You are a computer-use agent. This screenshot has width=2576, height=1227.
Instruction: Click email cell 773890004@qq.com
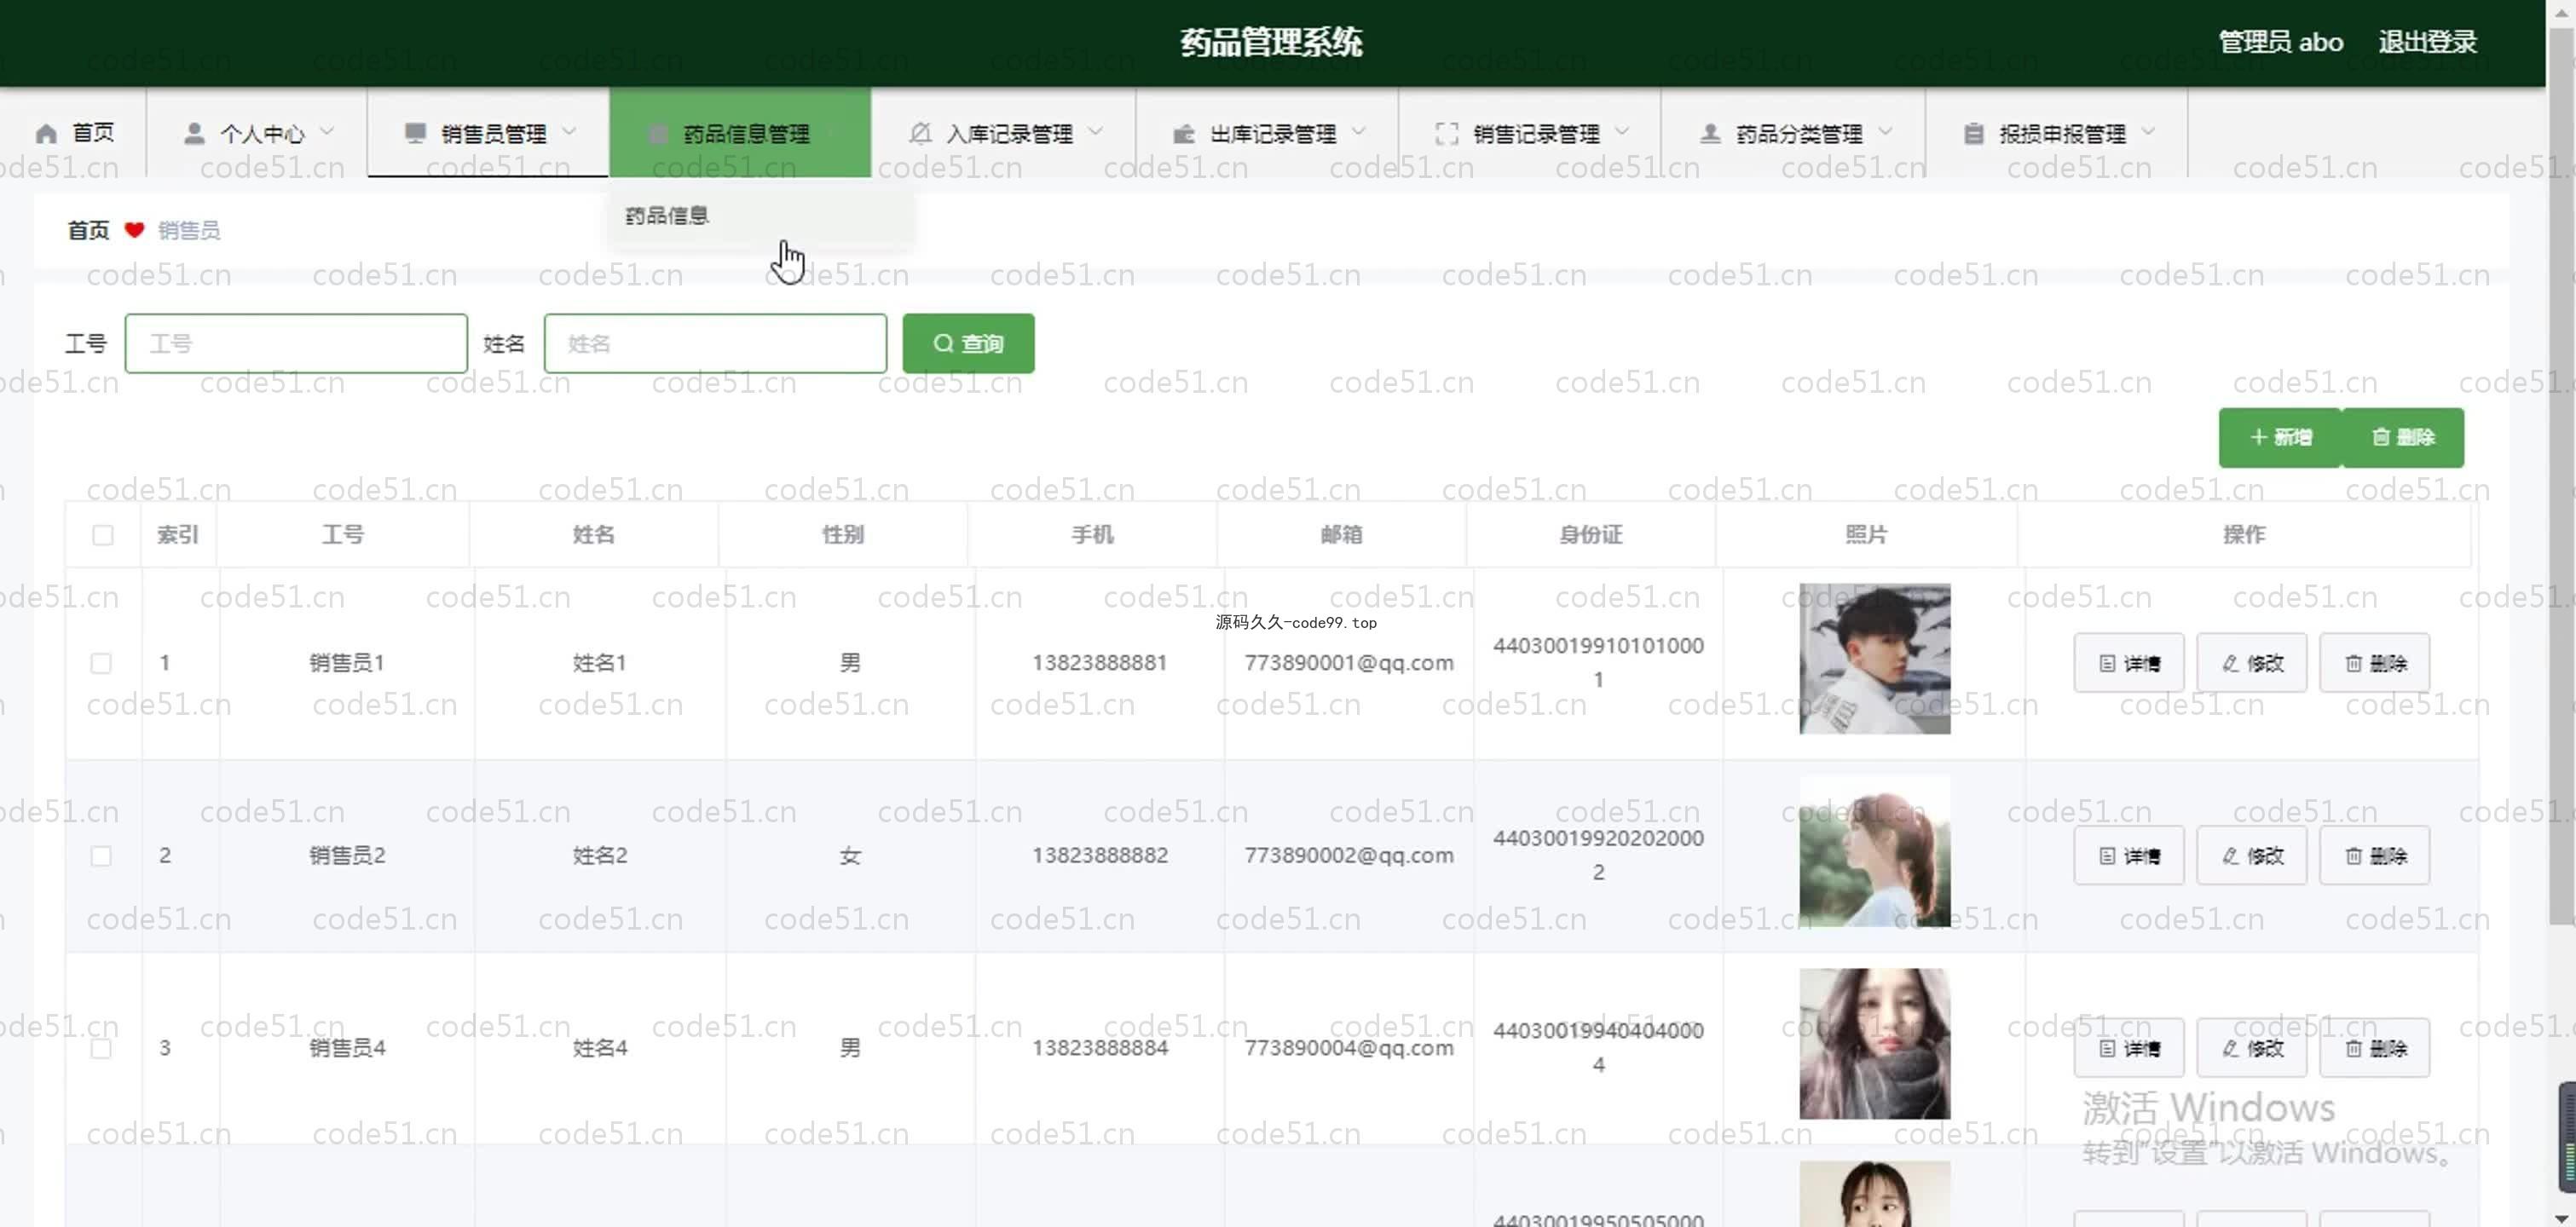click(x=1348, y=1048)
